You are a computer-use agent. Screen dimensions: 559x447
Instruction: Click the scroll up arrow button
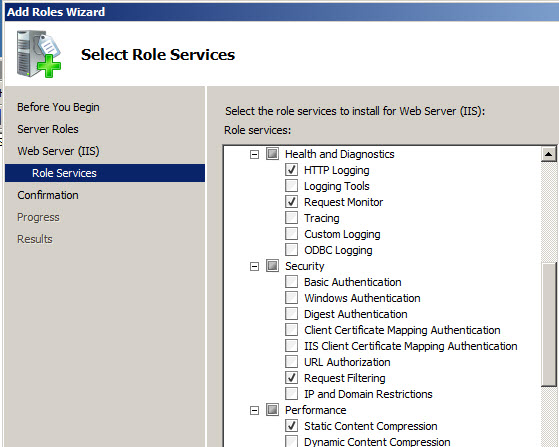pos(548,154)
